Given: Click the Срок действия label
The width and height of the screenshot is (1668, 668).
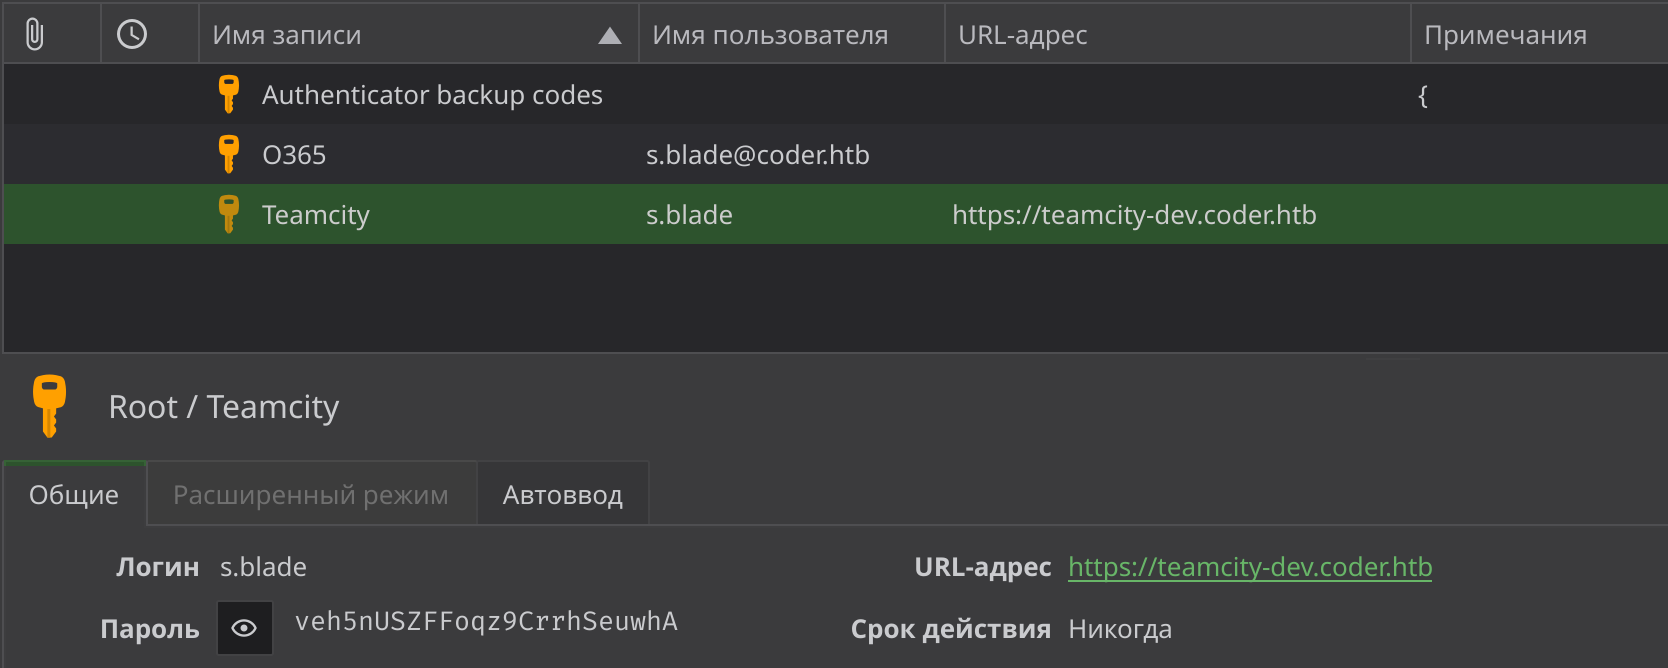Looking at the screenshot, I should [951, 629].
